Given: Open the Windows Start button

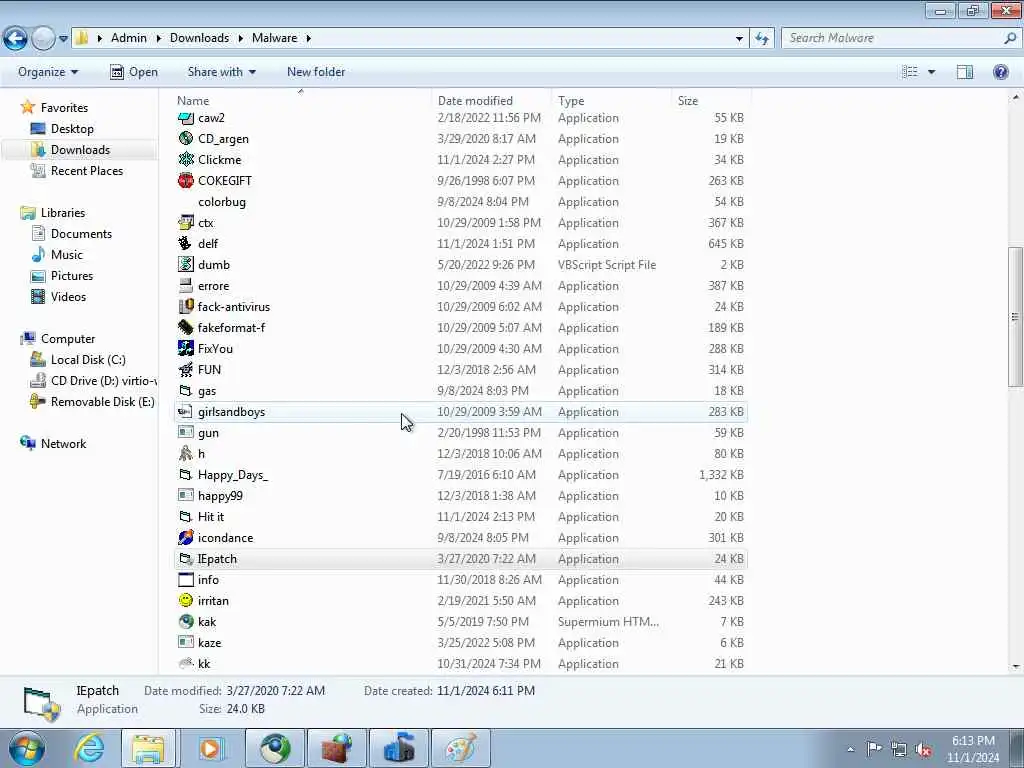Looking at the screenshot, I should 26,748.
